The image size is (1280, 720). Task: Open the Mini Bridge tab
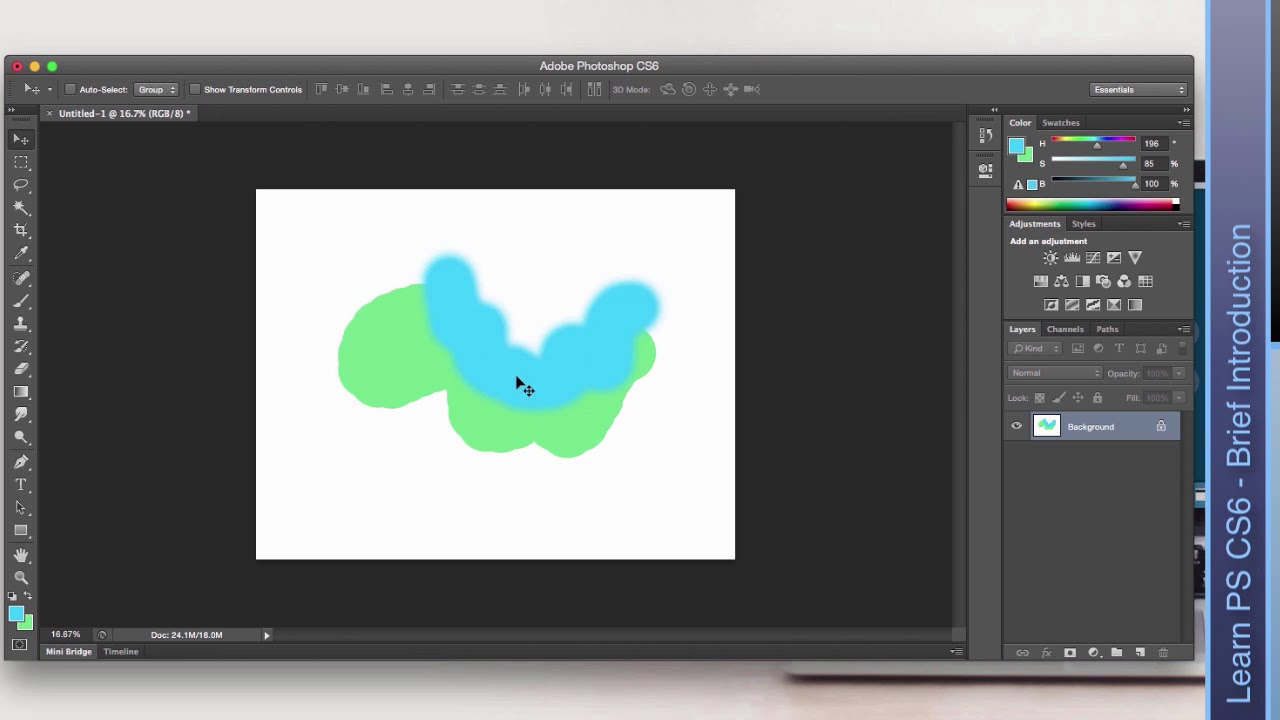pyautogui.click(x=69, y=652)
